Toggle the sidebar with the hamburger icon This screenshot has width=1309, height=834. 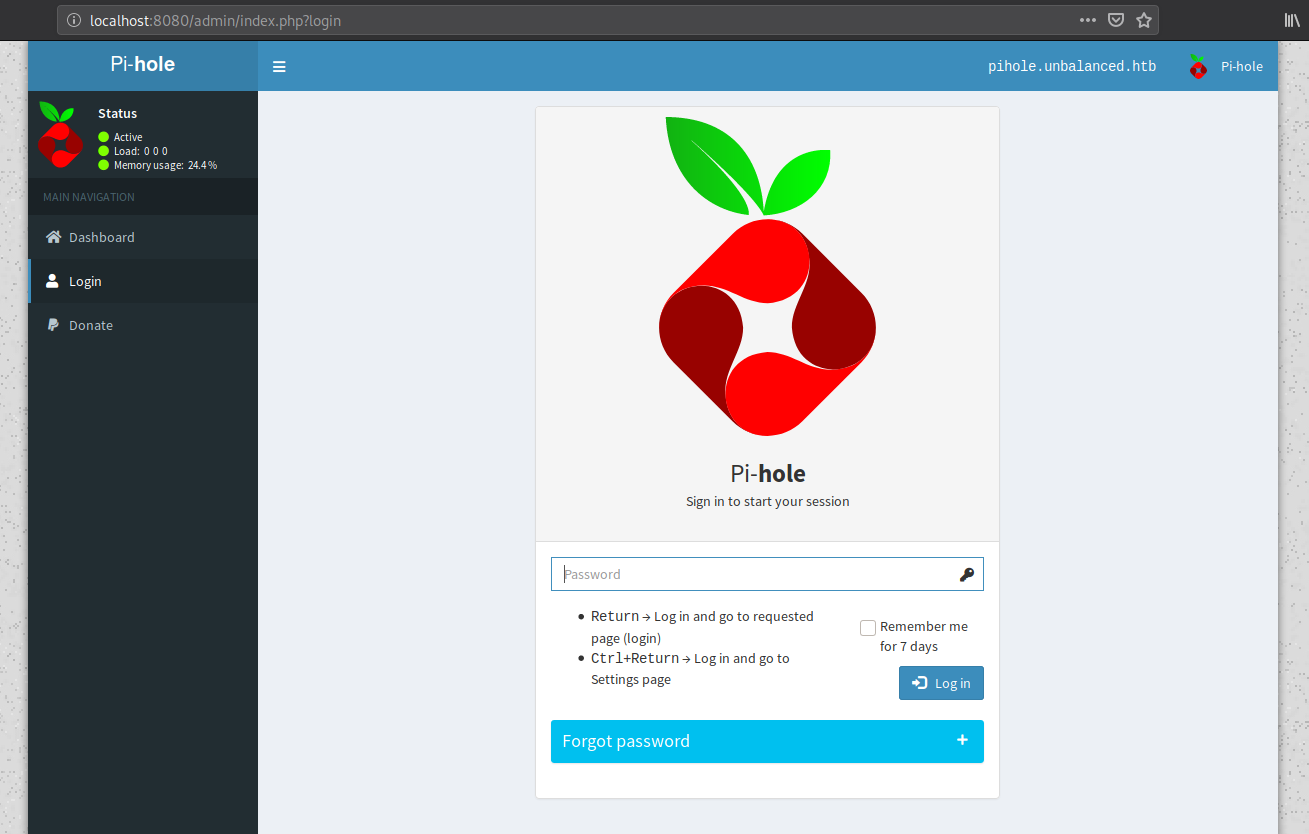(x=279, y=67)
